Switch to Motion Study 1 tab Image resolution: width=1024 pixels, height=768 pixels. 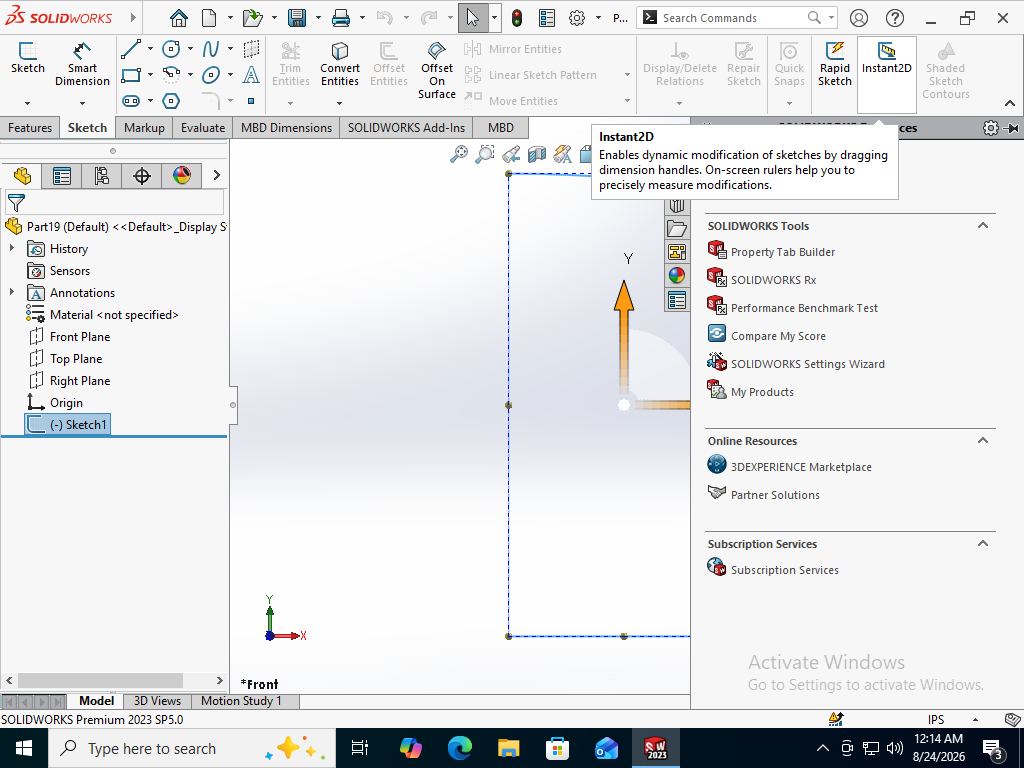pos(241,701)
